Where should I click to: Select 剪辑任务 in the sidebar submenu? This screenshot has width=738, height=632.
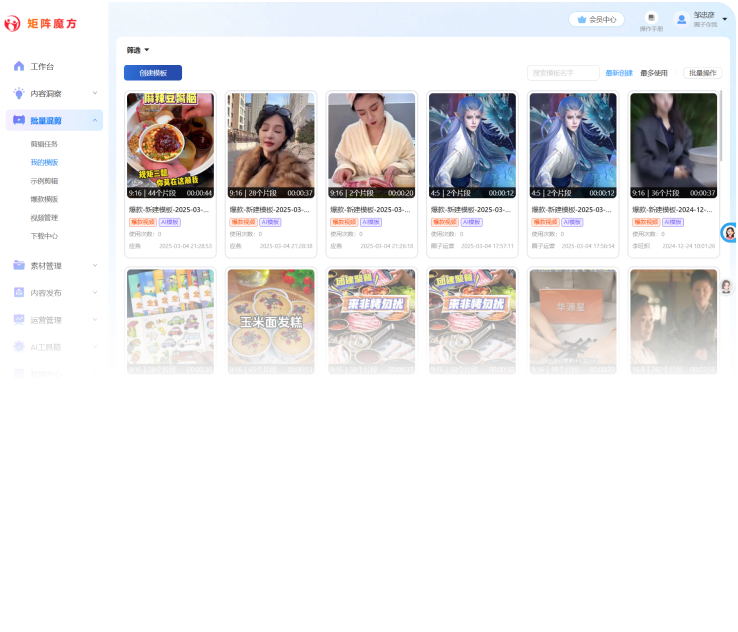44,144
